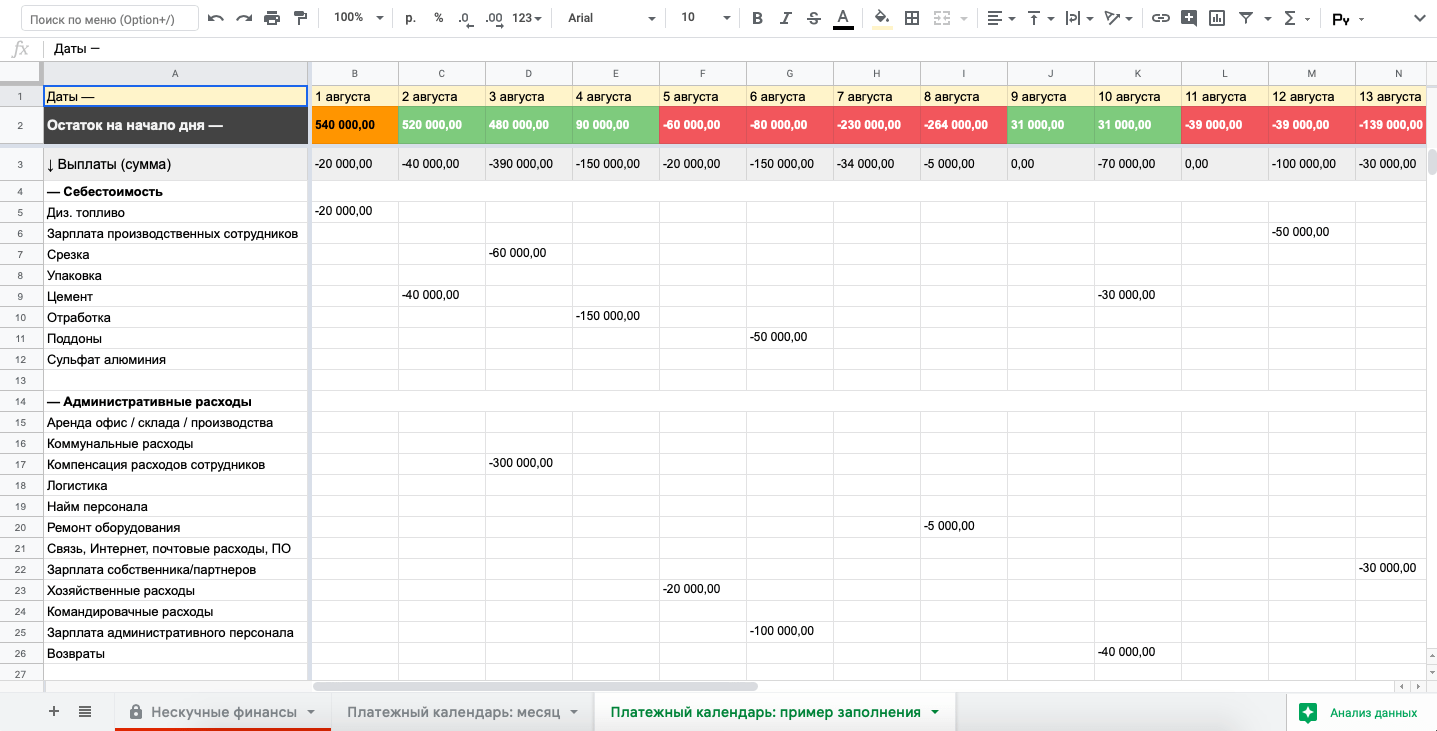The width and height of the screenshot is (1437, 731).
Task: Toggle strikethrough formatting
Action: [813, 18]
